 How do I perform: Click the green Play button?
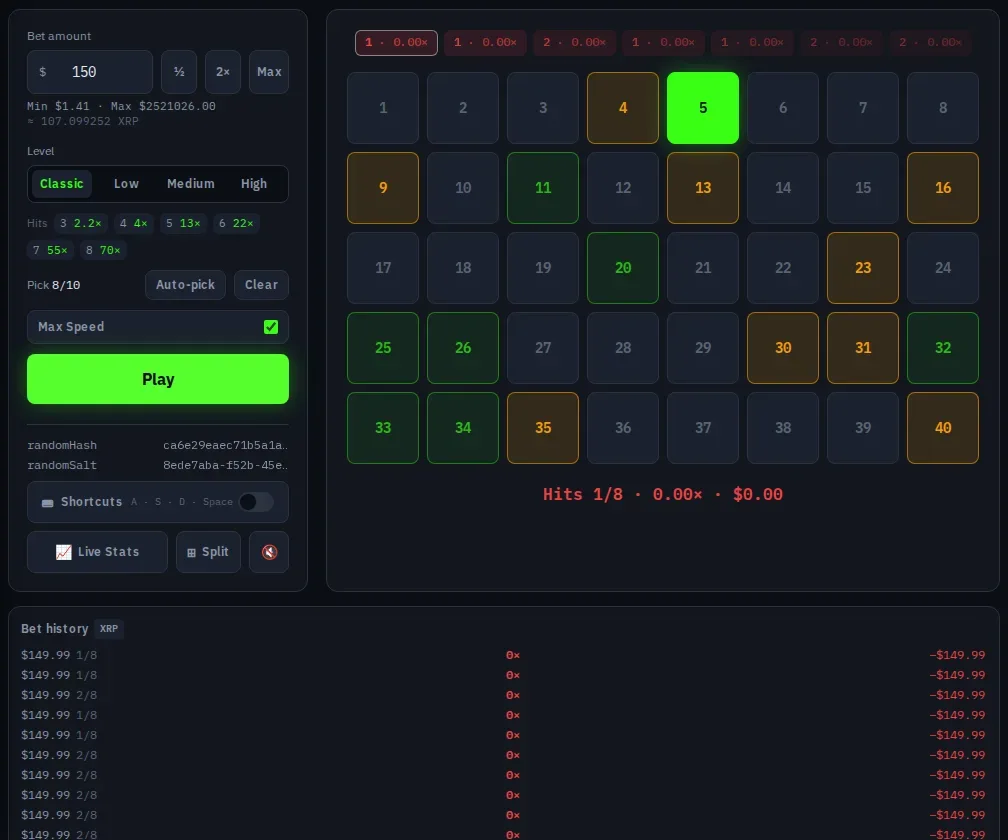click(x=158, y=379)
